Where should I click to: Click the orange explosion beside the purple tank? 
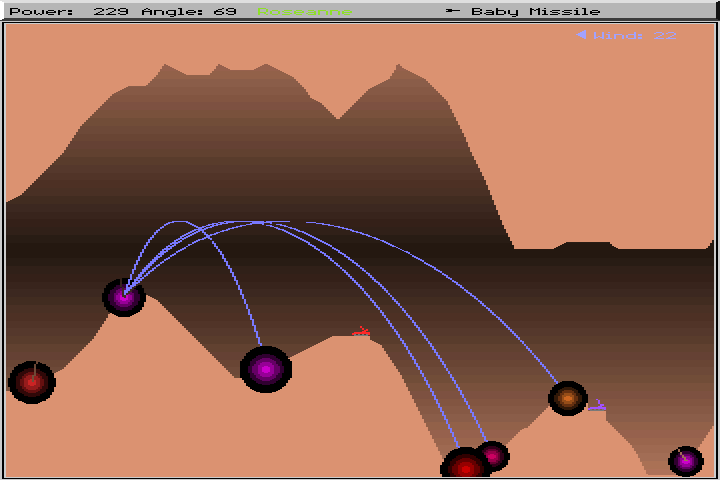pyautogui.click(x=567, y=398)
